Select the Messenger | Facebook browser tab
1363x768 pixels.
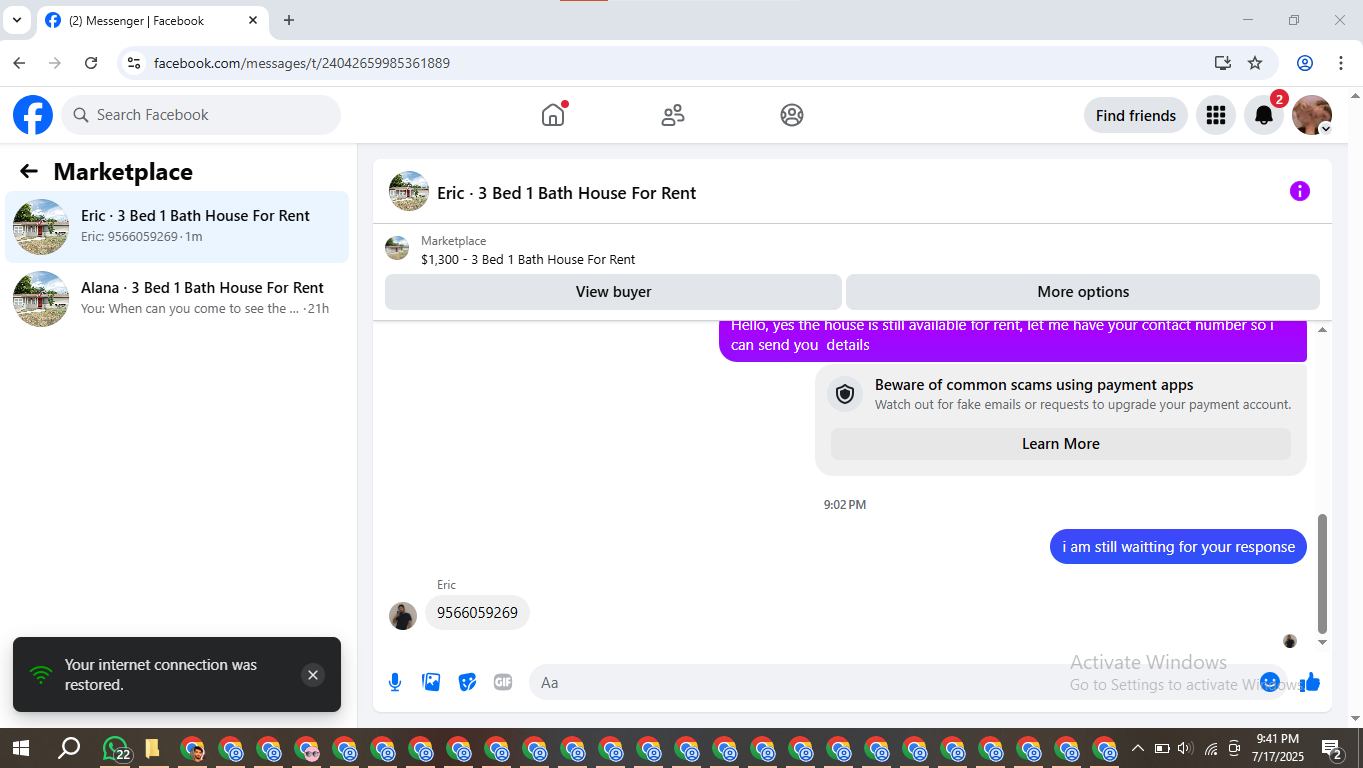153,21
